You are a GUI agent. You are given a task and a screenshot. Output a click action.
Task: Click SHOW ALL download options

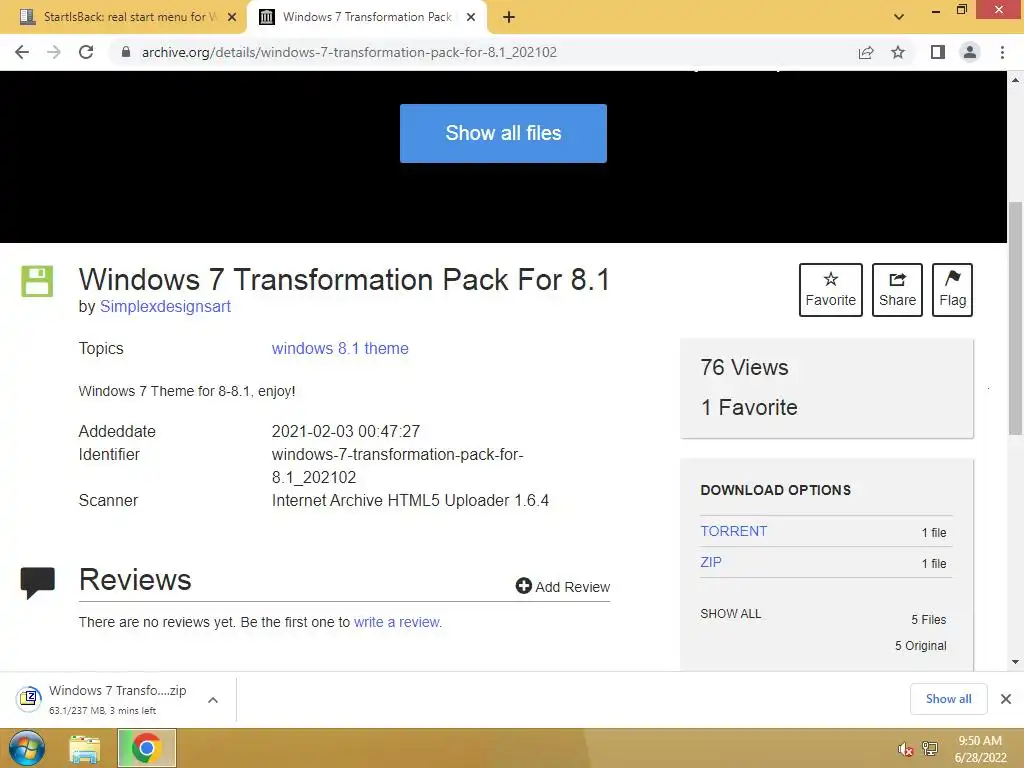(731, 614)
